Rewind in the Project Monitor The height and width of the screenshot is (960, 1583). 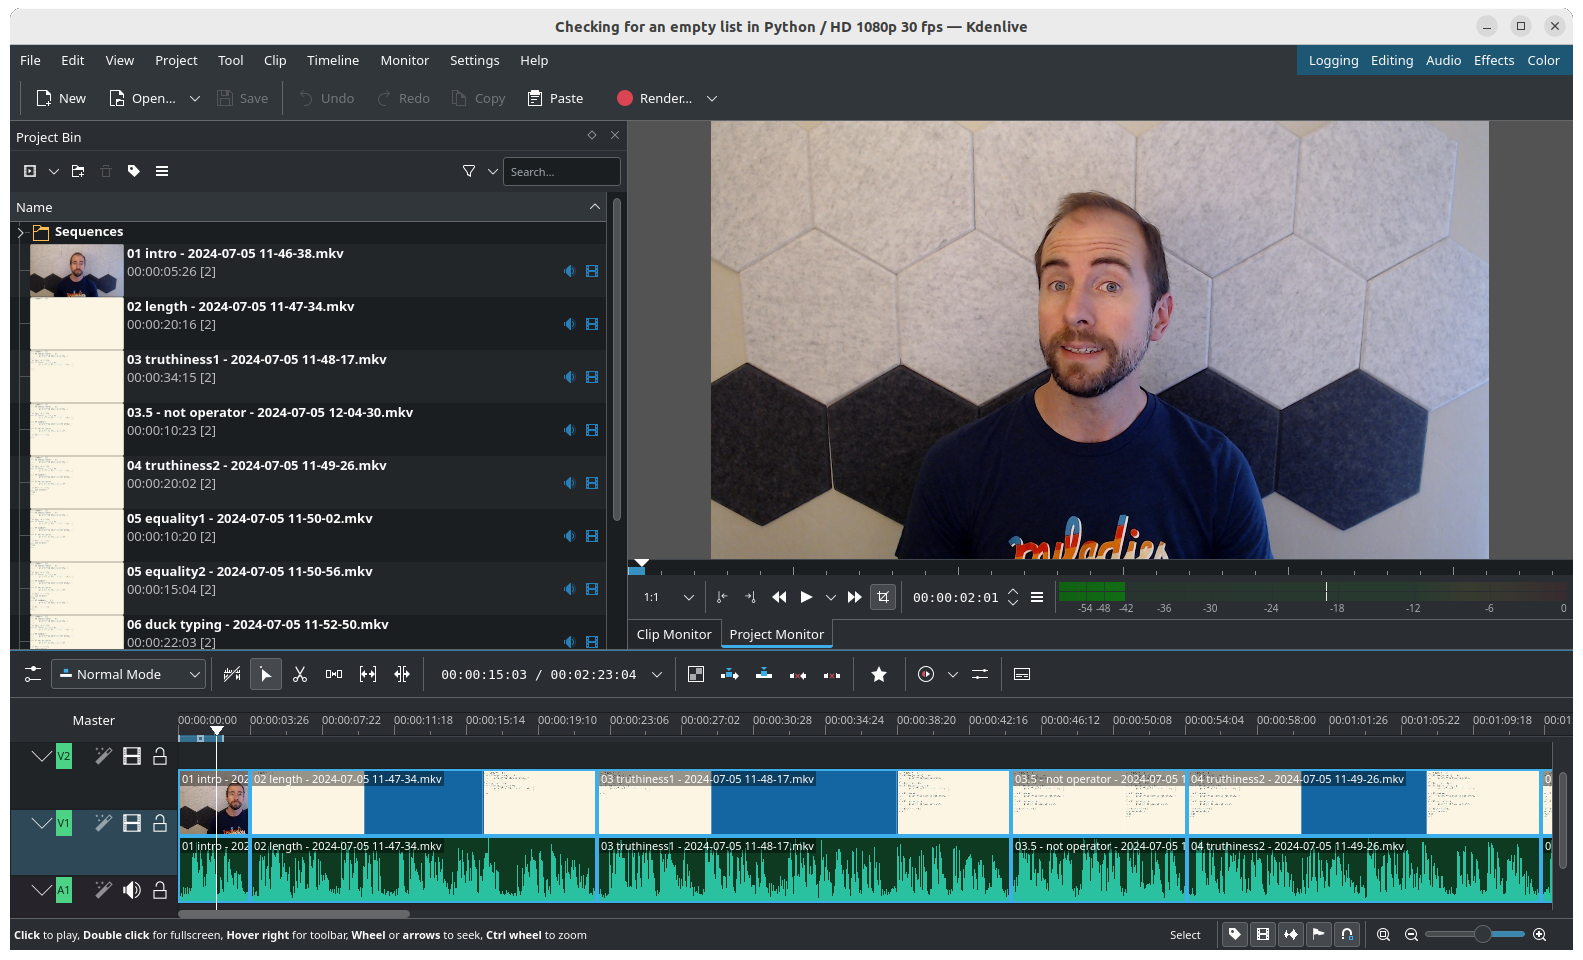click(x=779, y=597)
